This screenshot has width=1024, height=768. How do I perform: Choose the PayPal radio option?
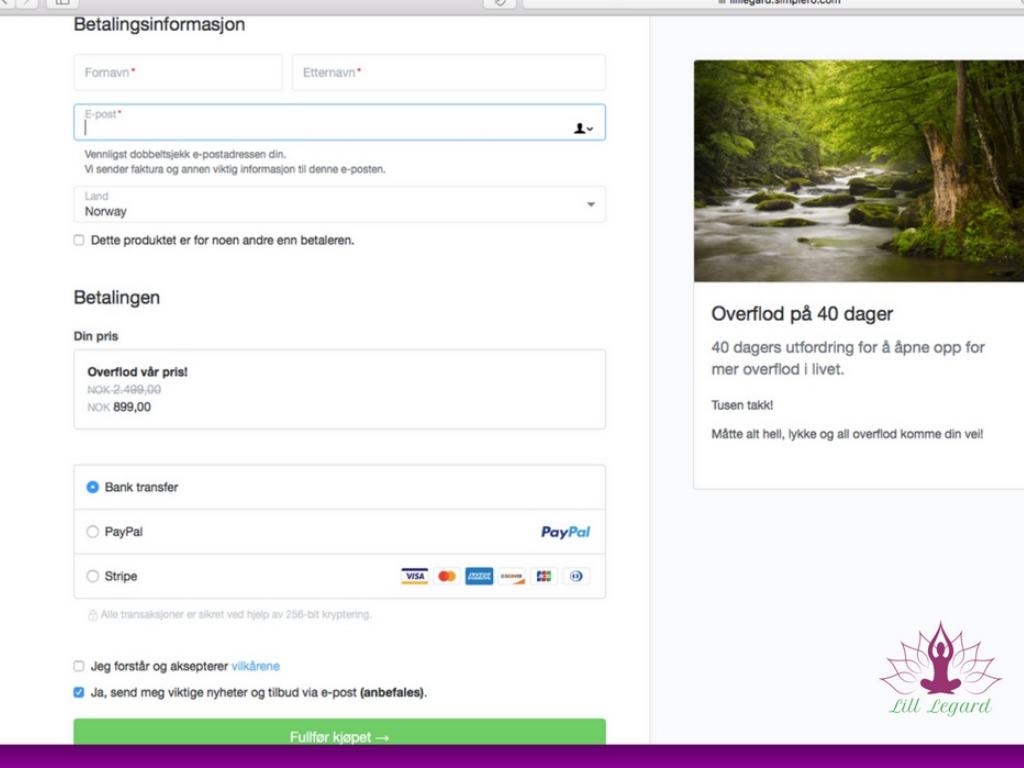93,532
